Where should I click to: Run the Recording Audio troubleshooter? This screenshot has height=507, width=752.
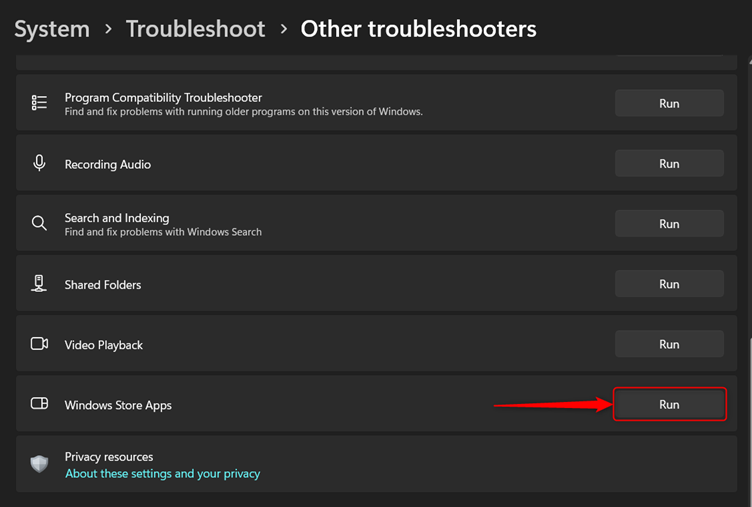669,164
